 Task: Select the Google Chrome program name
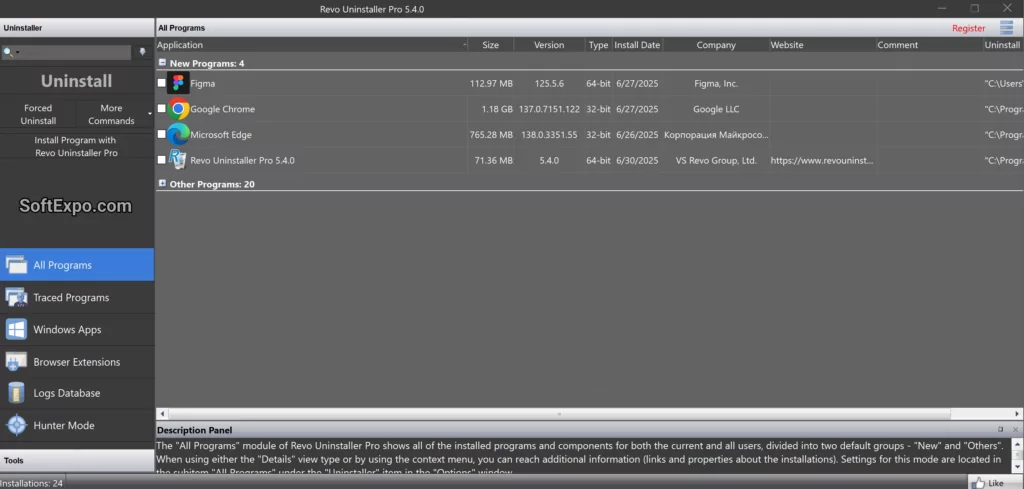pyautogui.click(x=223, y=109)
